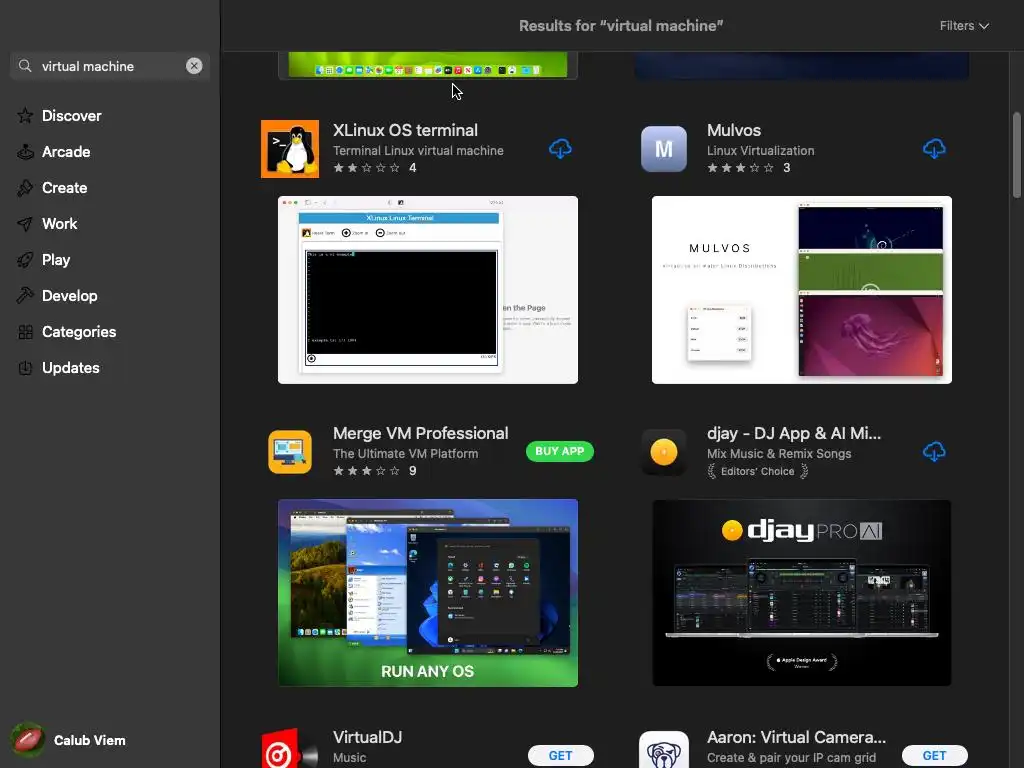Screen dimensions: 1024x768
Task: Click the Categories grid icon
Action: click(x=25, y=332)
